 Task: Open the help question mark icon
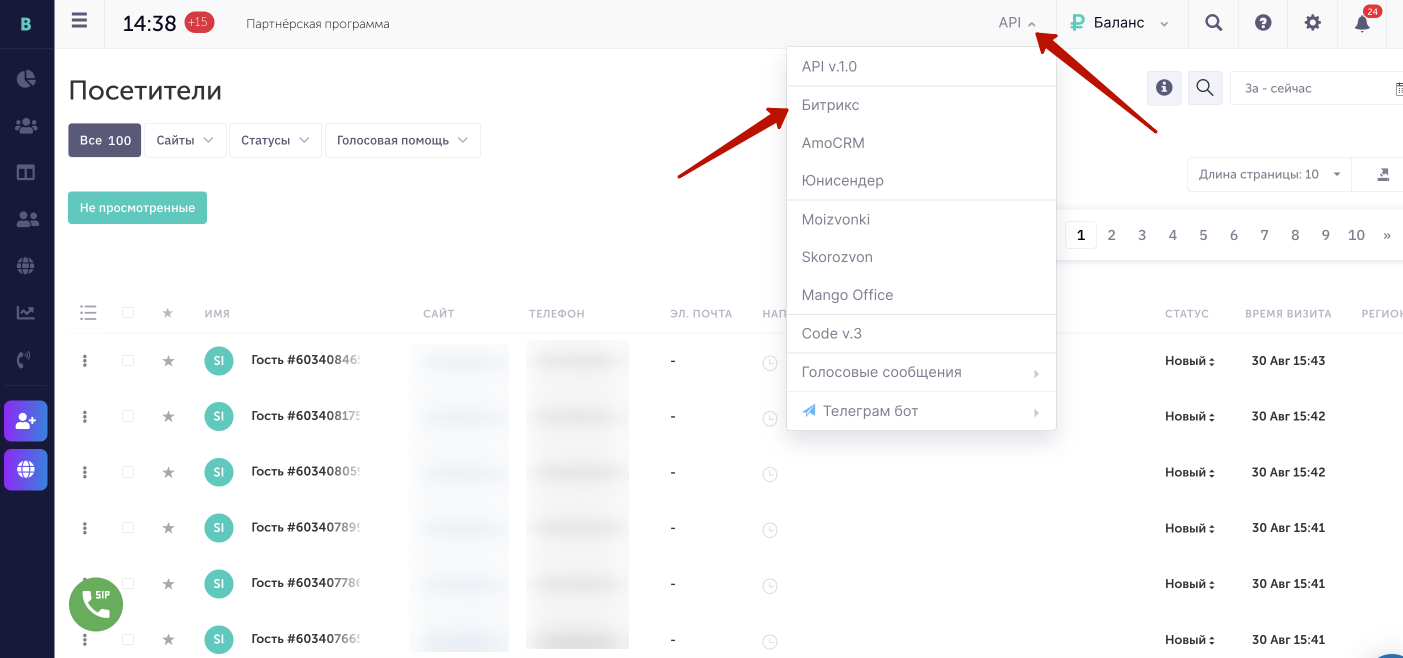point(1263,23)
